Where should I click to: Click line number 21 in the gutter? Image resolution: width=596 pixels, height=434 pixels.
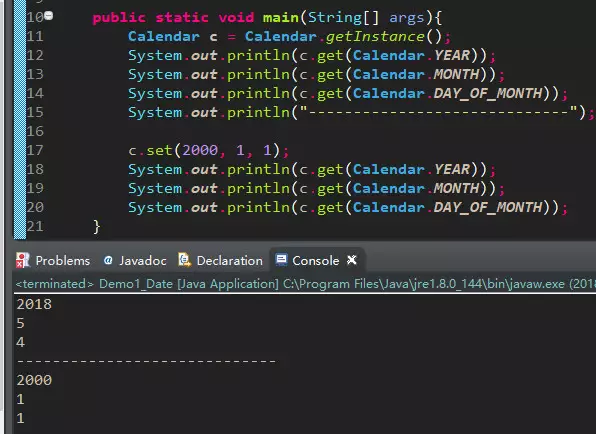click(x=35, y=227)
